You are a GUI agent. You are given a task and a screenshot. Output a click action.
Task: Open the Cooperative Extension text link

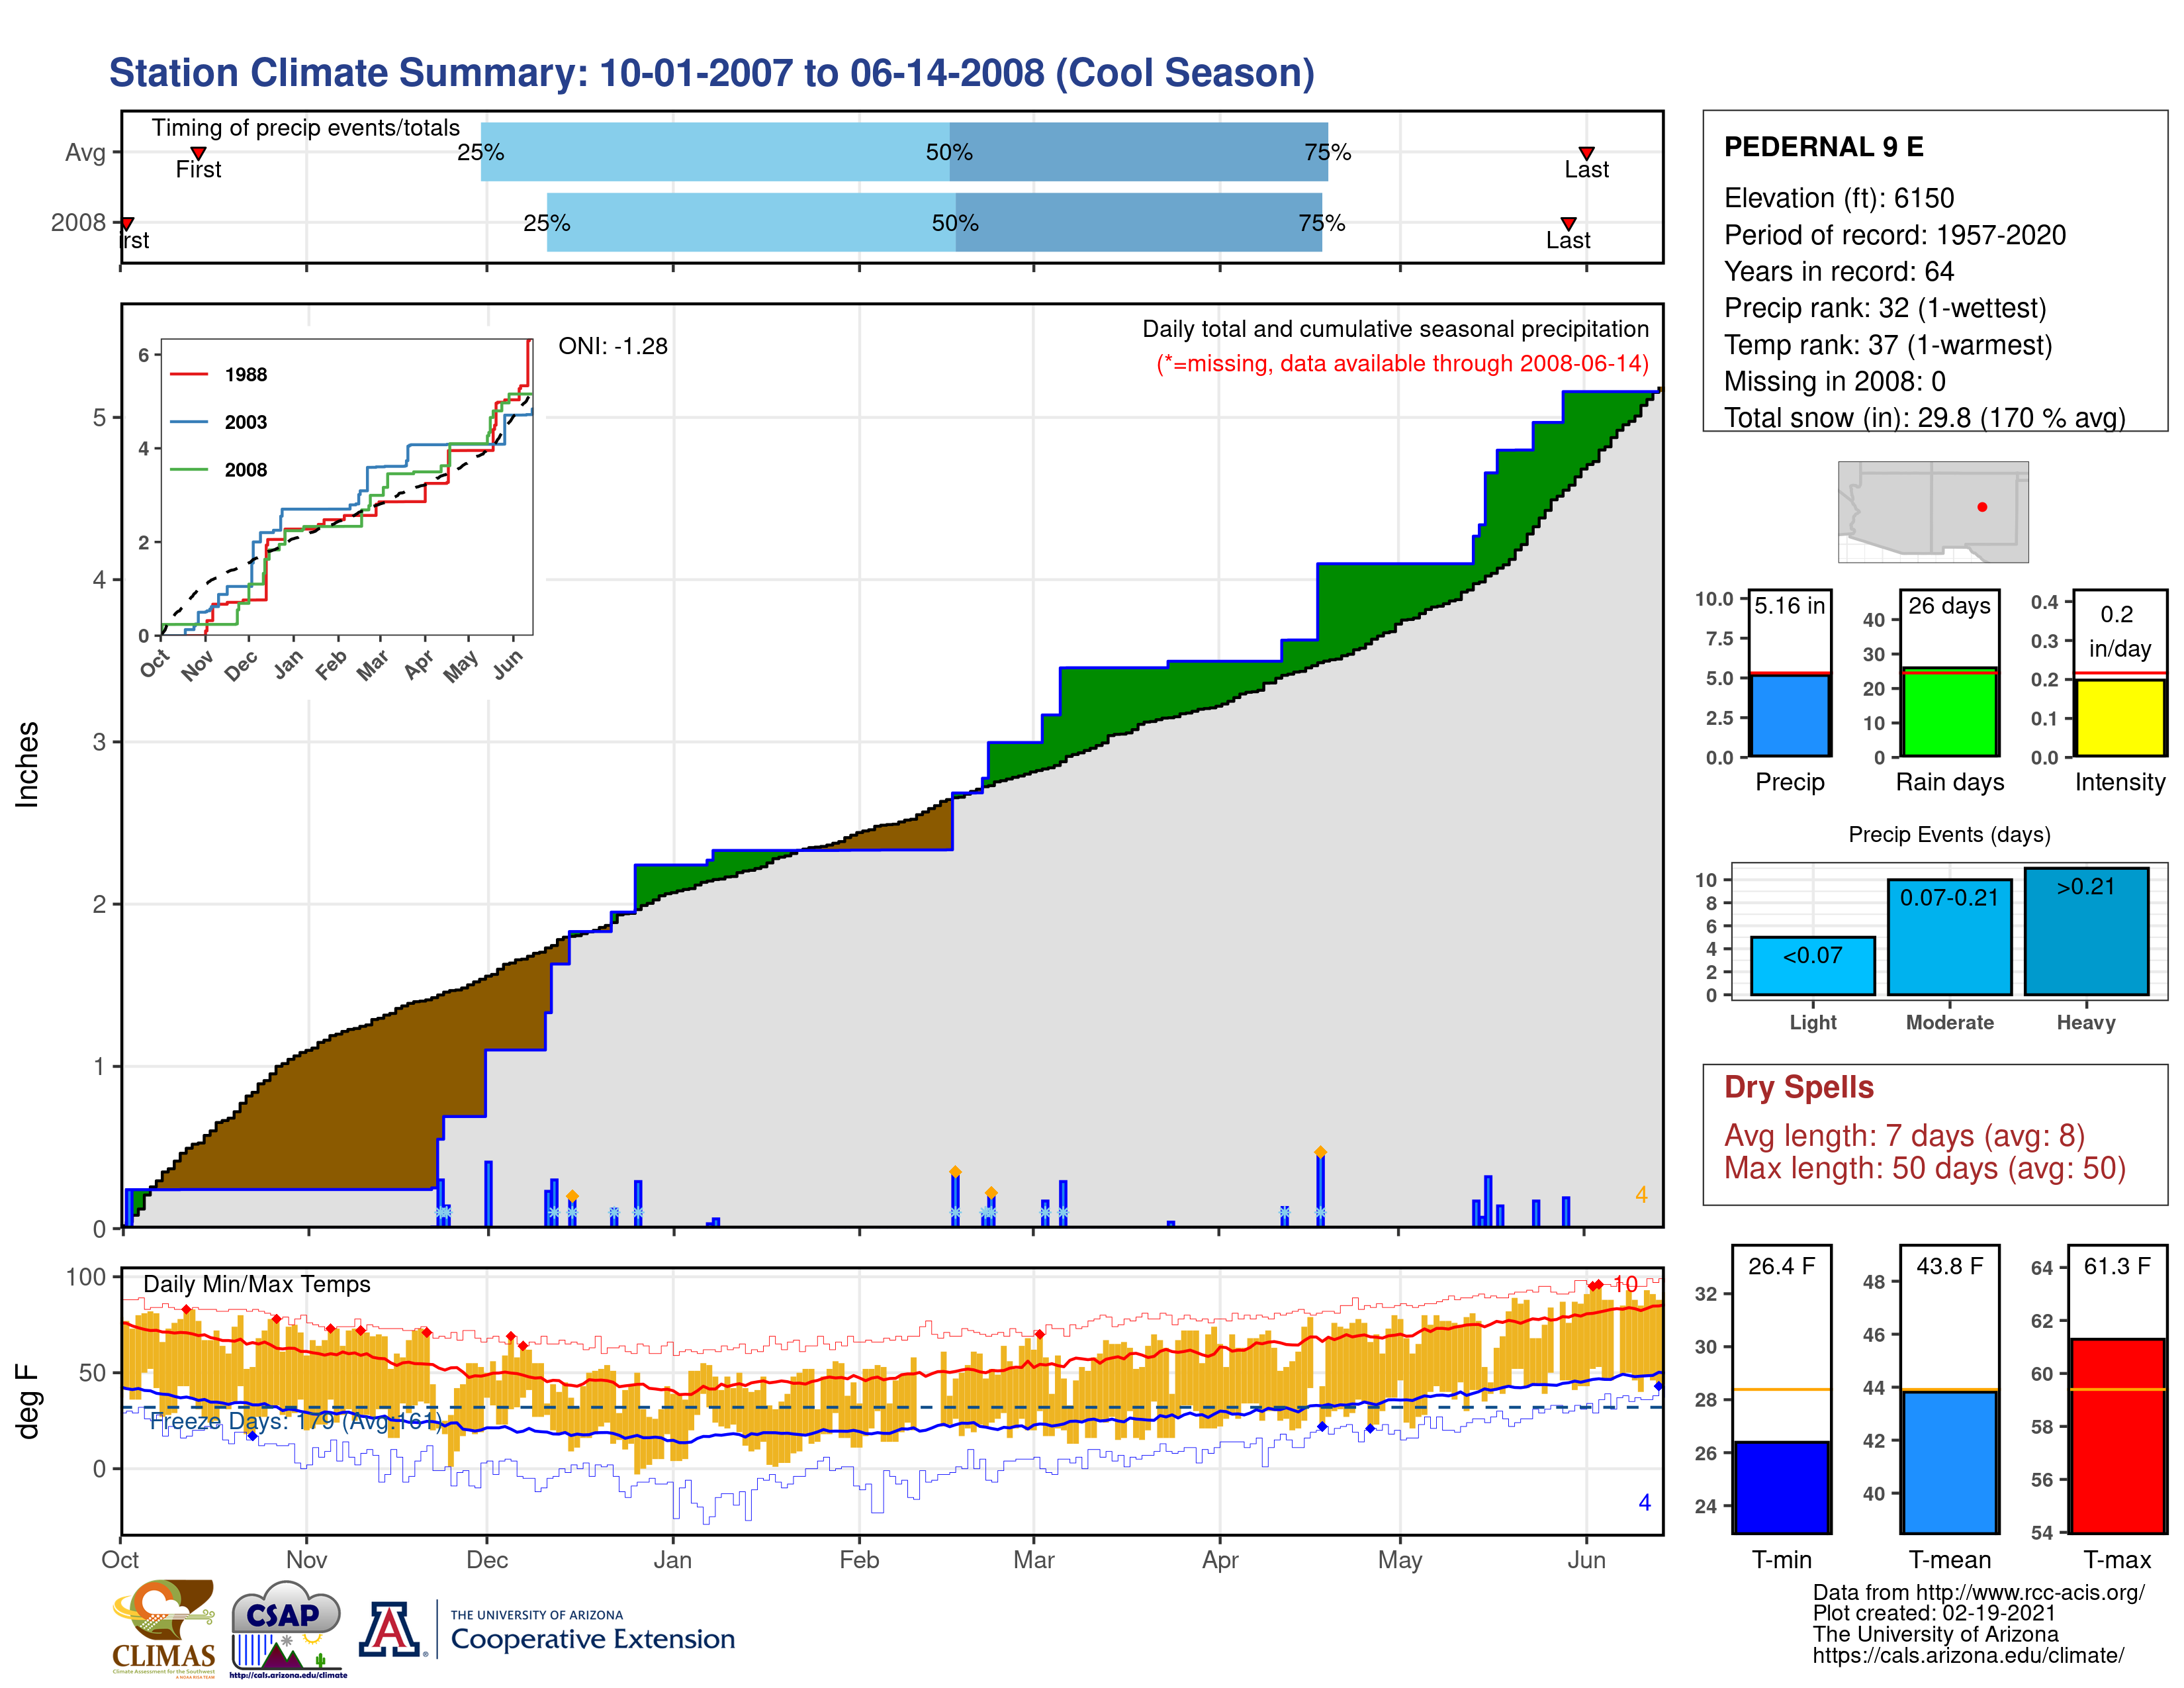tap(592, 1639)
